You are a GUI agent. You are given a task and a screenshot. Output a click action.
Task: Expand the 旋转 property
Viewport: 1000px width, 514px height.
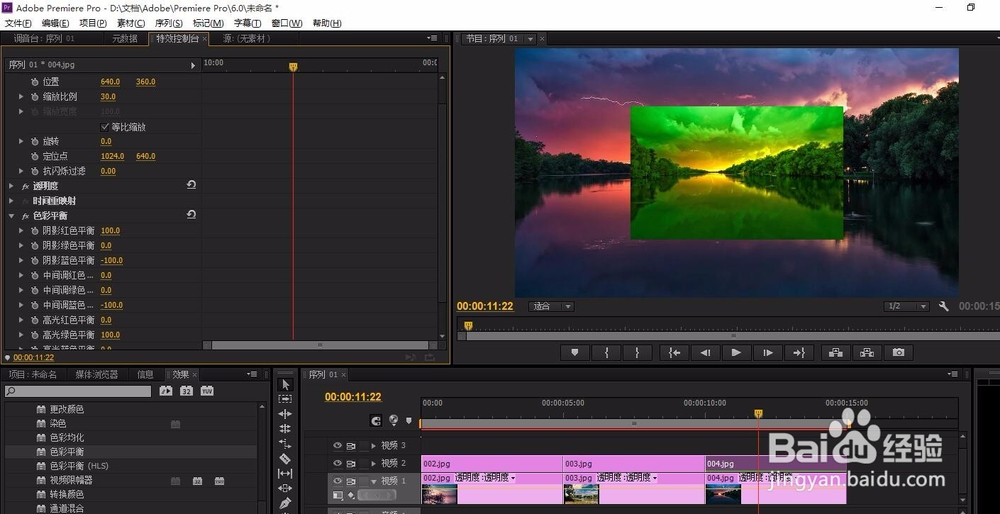click(x=21, y=141)
